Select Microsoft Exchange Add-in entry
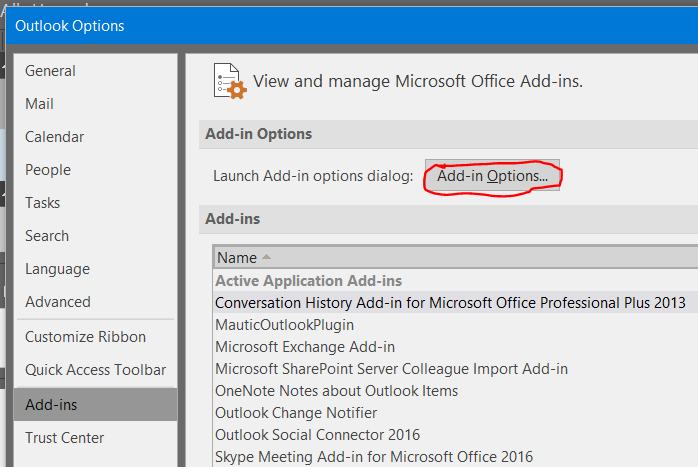This screenshot has height=467, width=698. point(305,347)
